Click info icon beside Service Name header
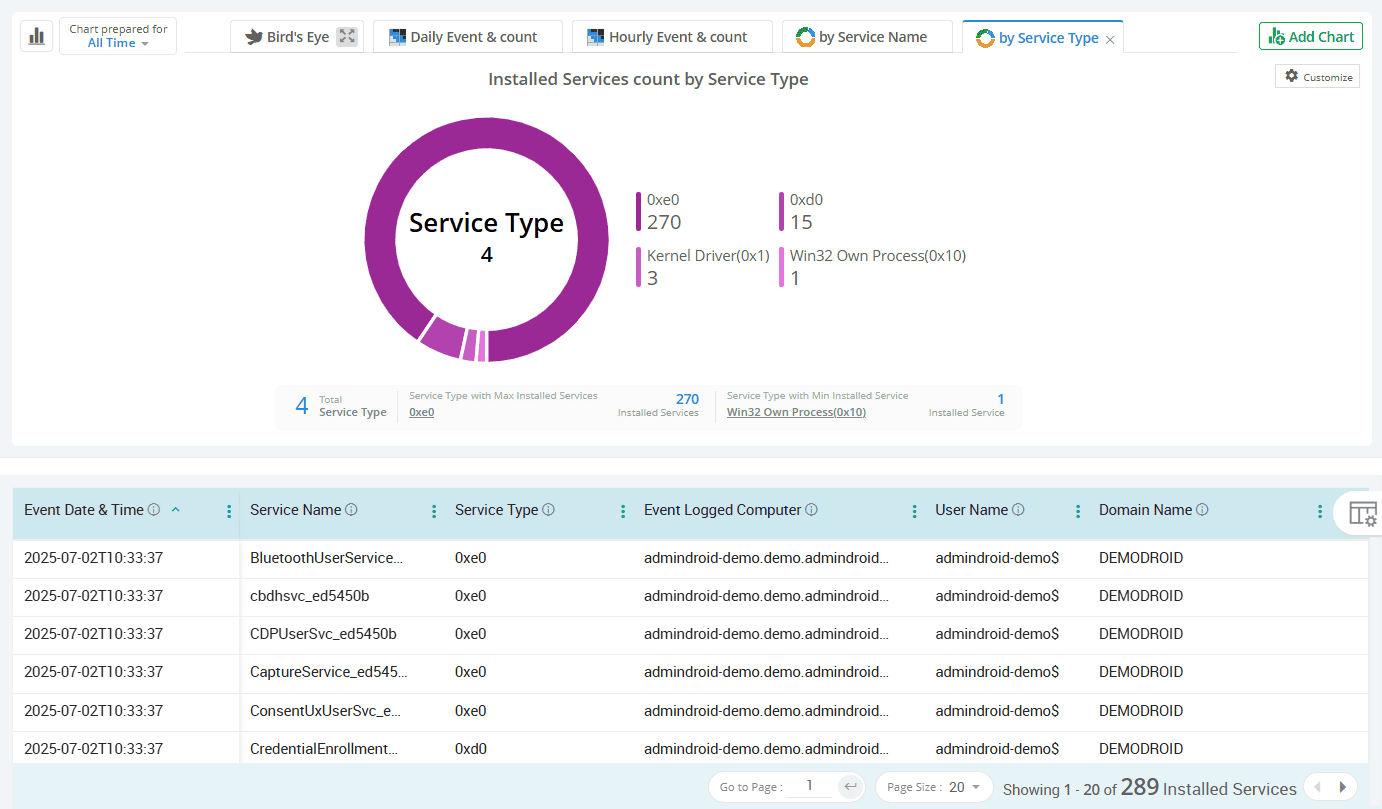The width and height of the screenshot is (1382, 809). coord(351,510)
